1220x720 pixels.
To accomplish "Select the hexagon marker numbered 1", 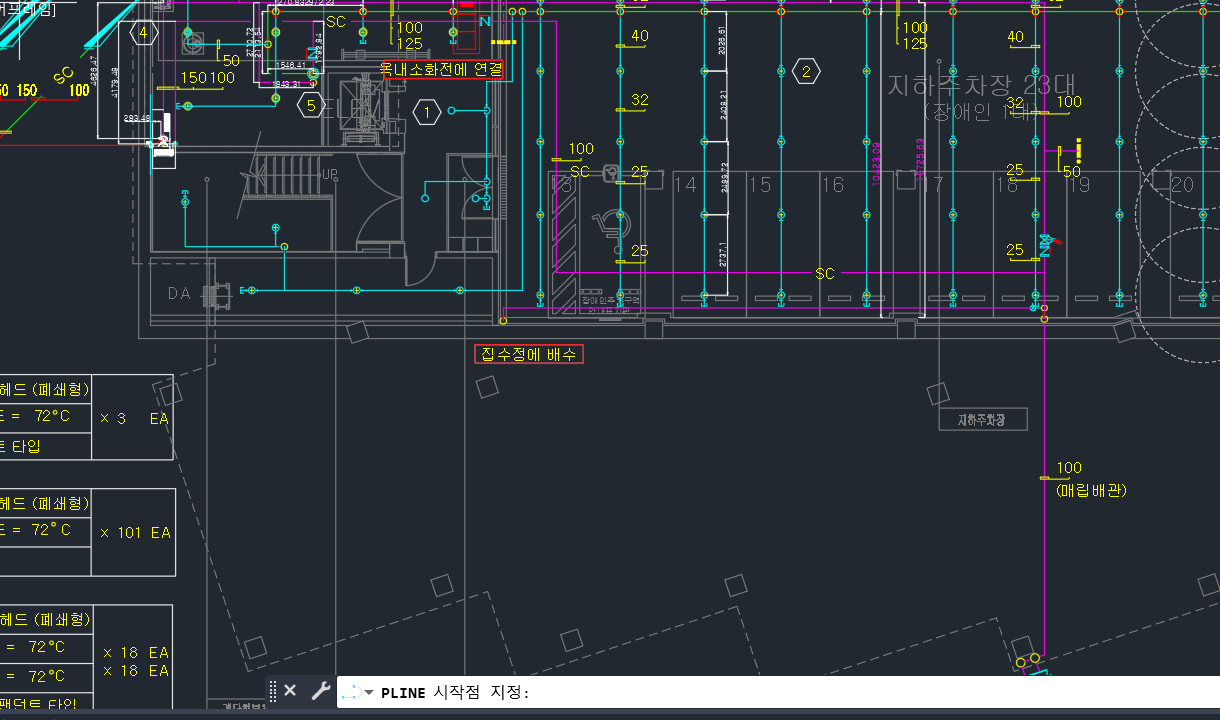I will (427, 113).
